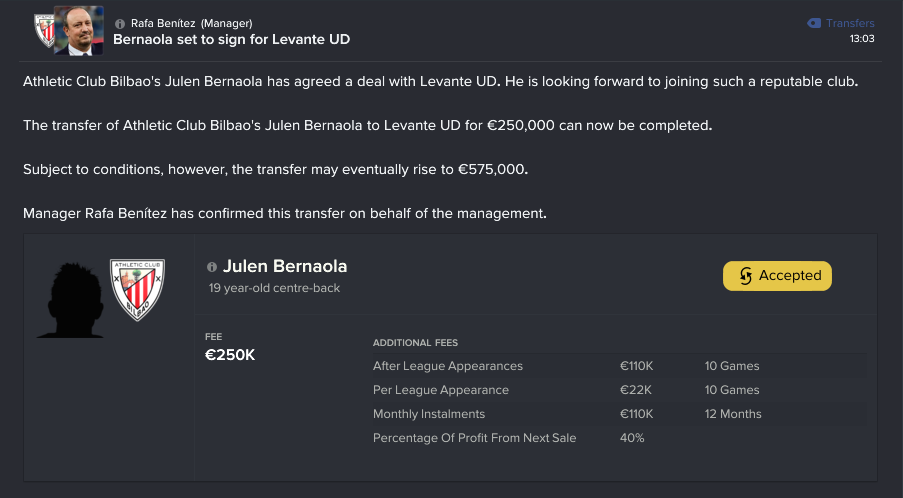
Task: Click the Additional Fees heading
Action: click(x=415, y=343)
